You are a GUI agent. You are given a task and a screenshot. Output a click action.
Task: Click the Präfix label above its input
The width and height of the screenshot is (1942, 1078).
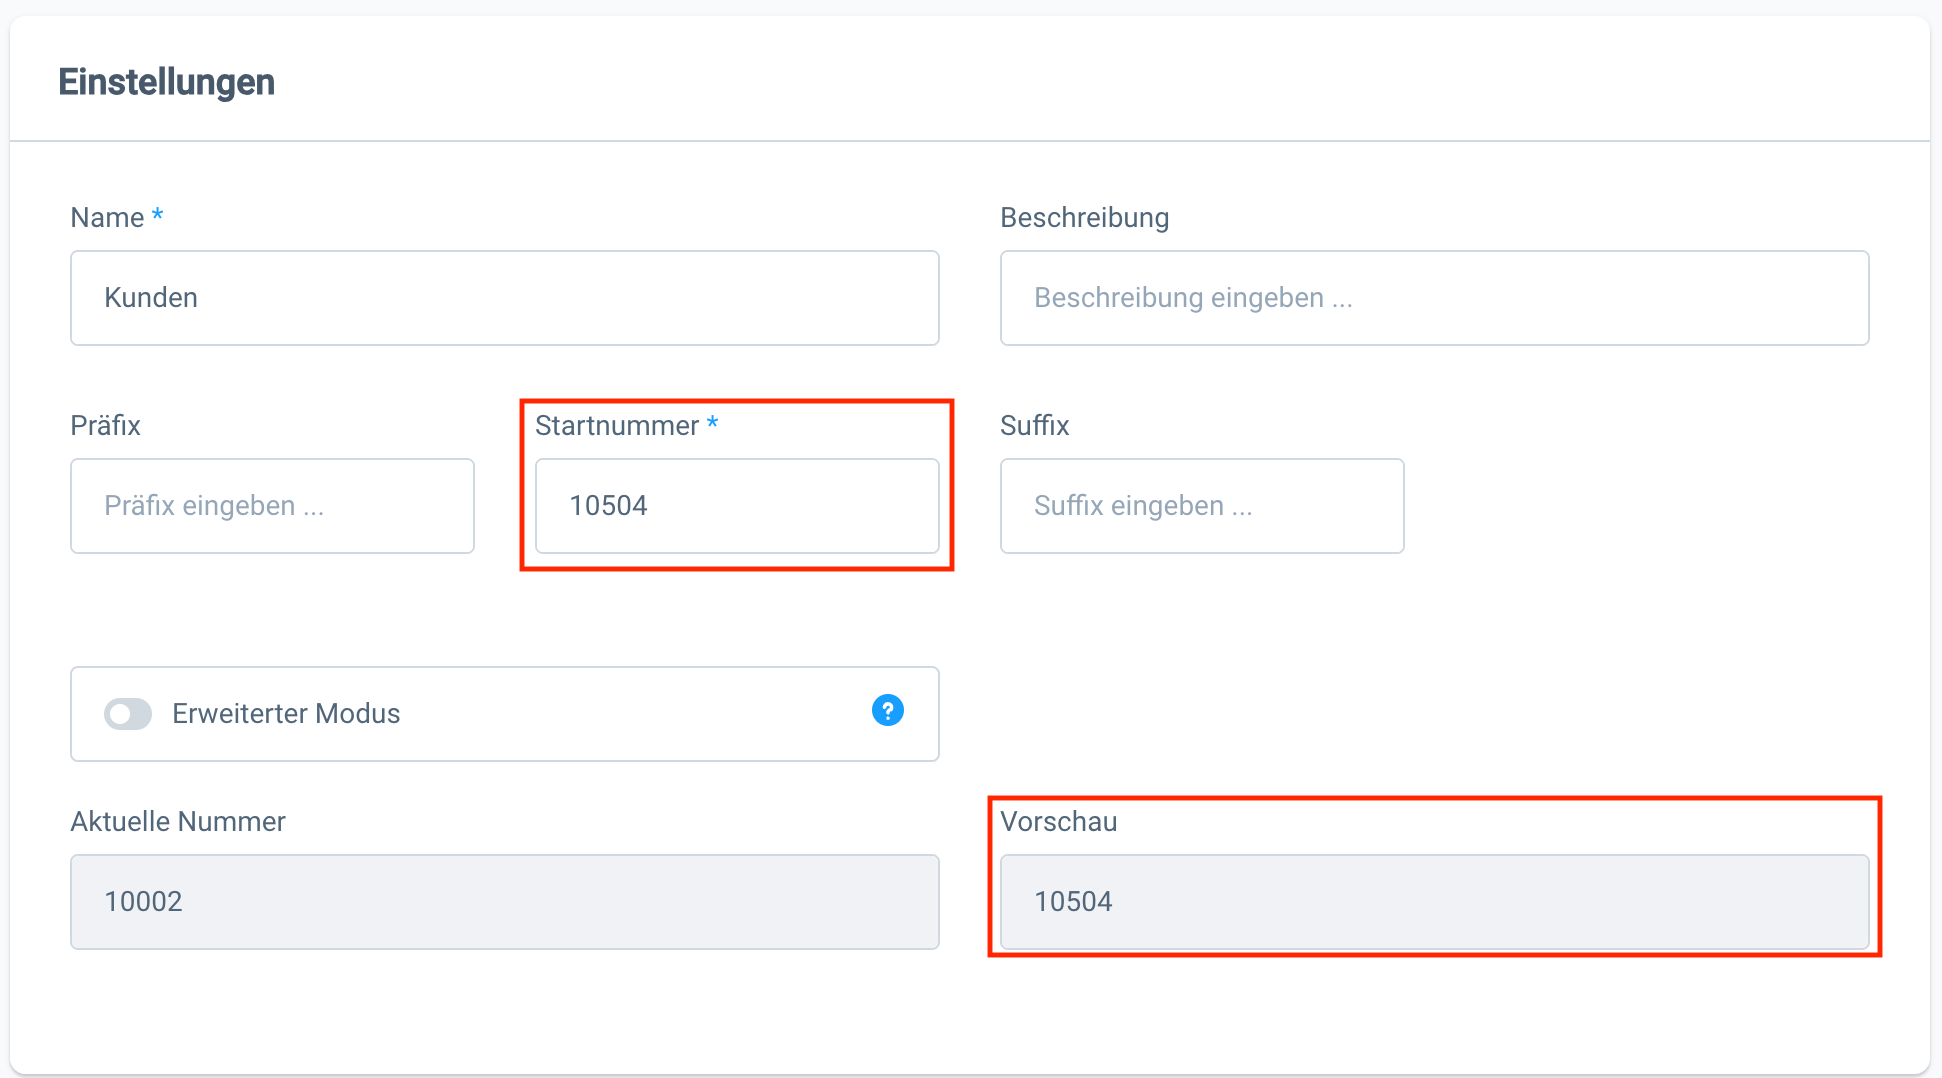pyautogui.click(x=104, y=425)
